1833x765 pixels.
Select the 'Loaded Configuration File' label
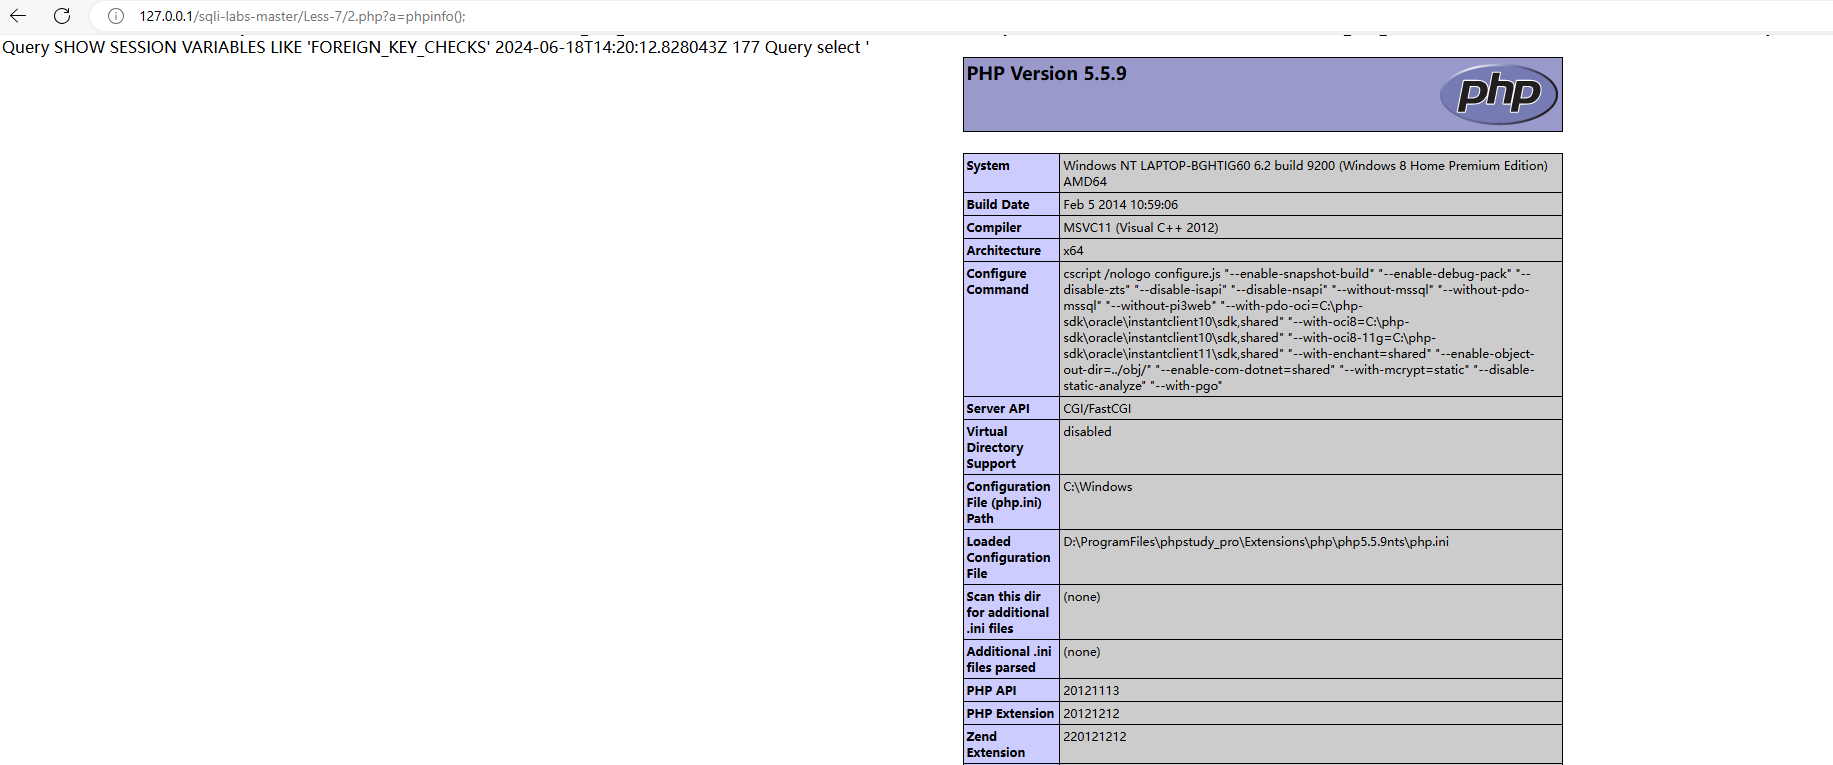(1008, 558)
